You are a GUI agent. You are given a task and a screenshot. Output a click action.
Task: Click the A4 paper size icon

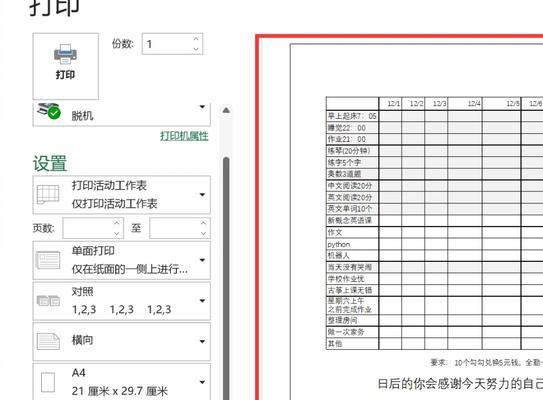(x=48, y=382)
